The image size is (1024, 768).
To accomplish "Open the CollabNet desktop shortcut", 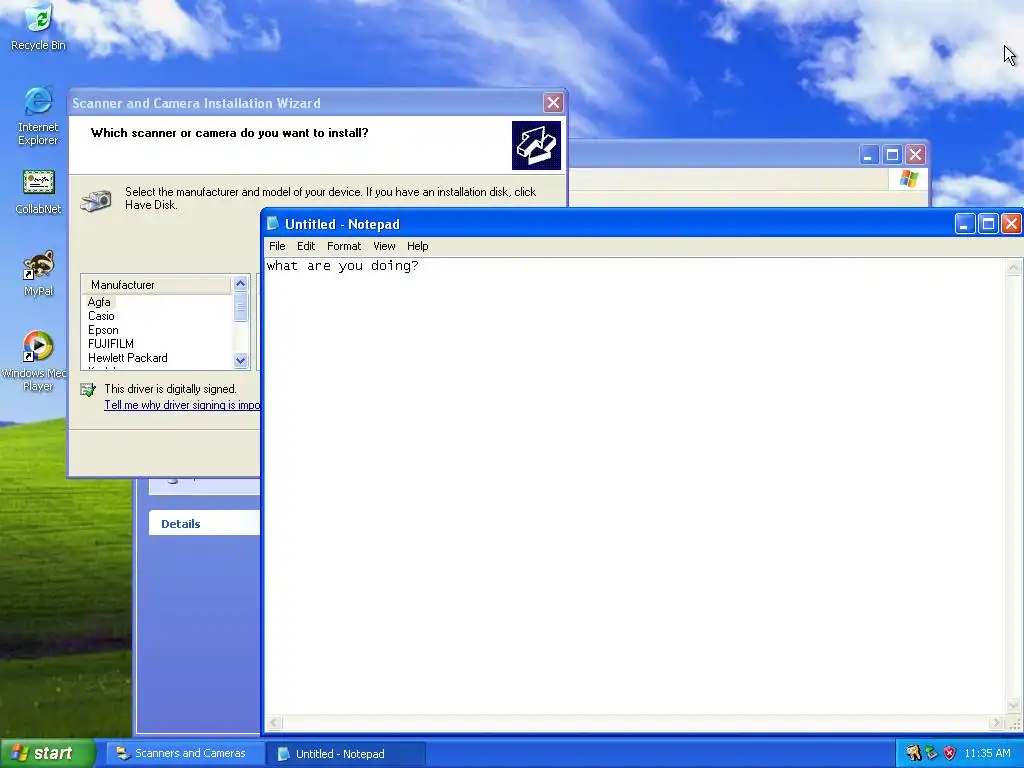I will [39, 192].
